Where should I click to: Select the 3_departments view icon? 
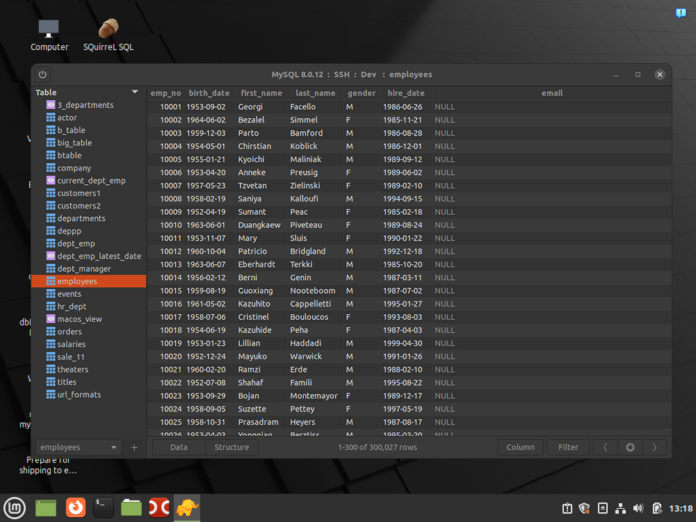[51, 105]
